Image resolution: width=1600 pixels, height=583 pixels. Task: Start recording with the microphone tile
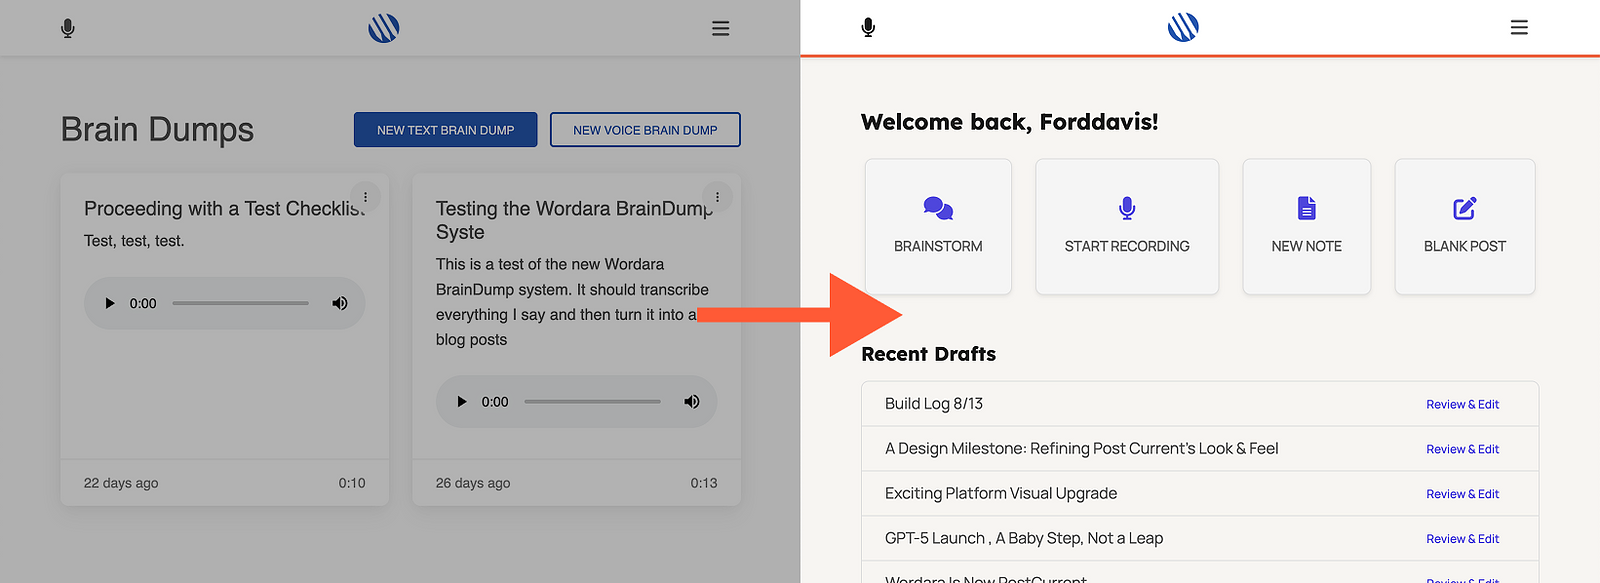[1127, 226]
